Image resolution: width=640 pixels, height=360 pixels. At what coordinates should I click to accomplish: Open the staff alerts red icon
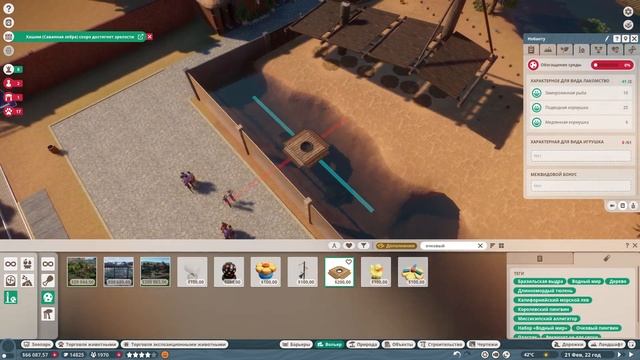9,83
